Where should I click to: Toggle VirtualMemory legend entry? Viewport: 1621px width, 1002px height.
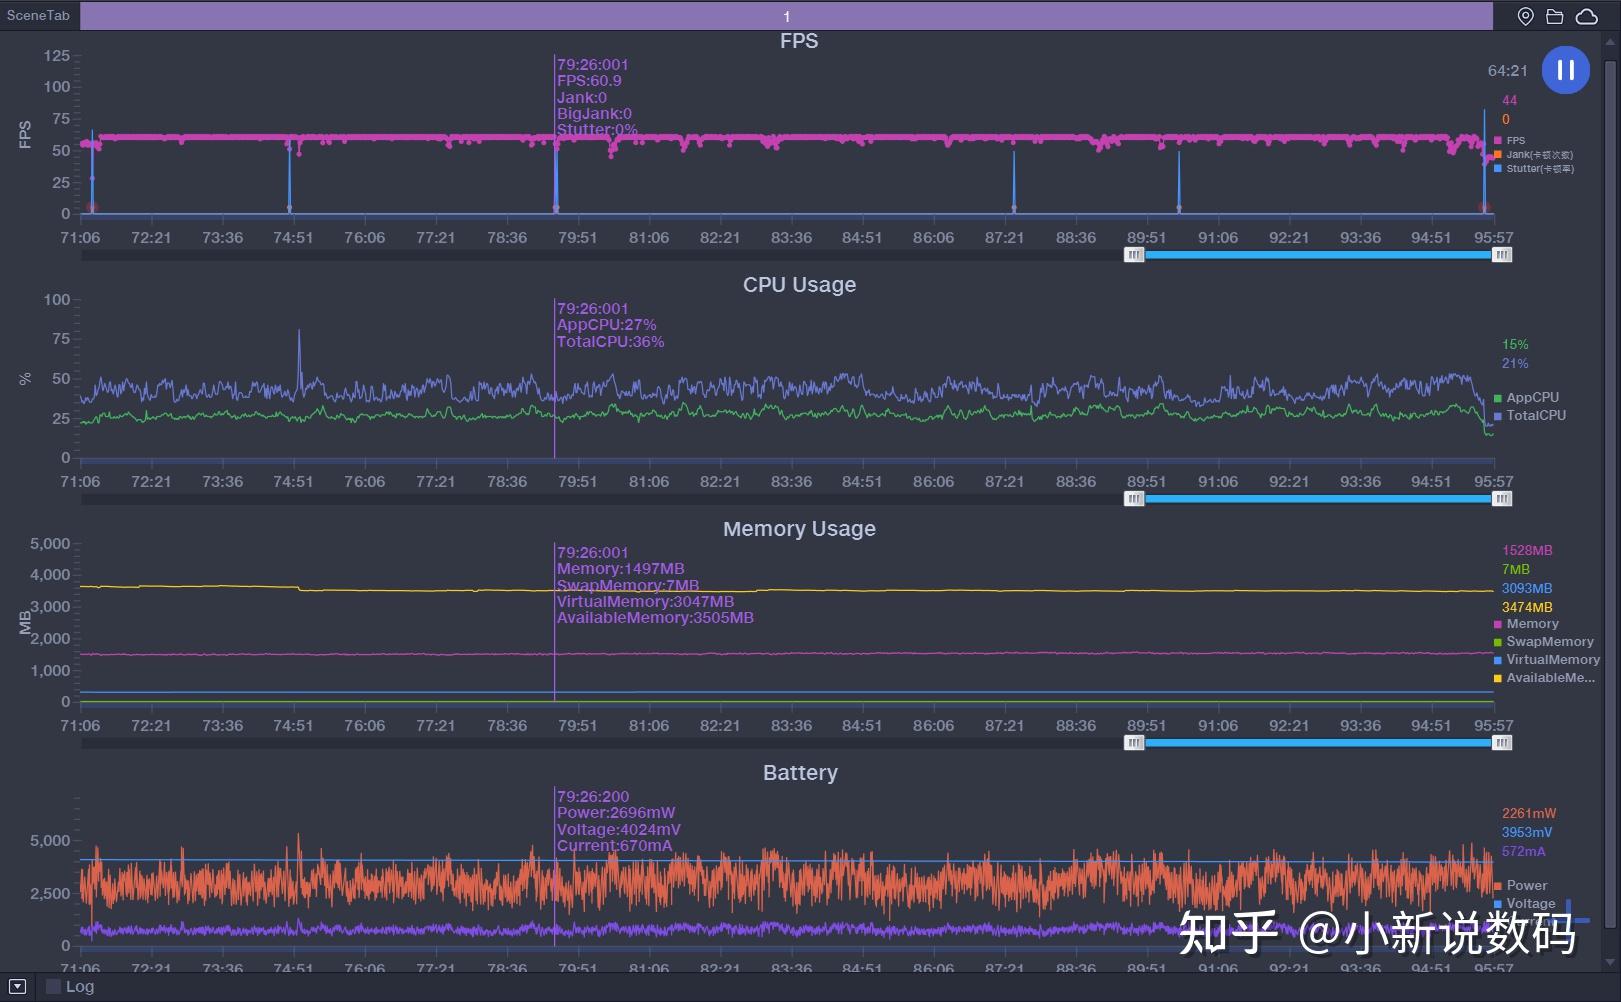pyautogui.click(x=1547, y=660)
